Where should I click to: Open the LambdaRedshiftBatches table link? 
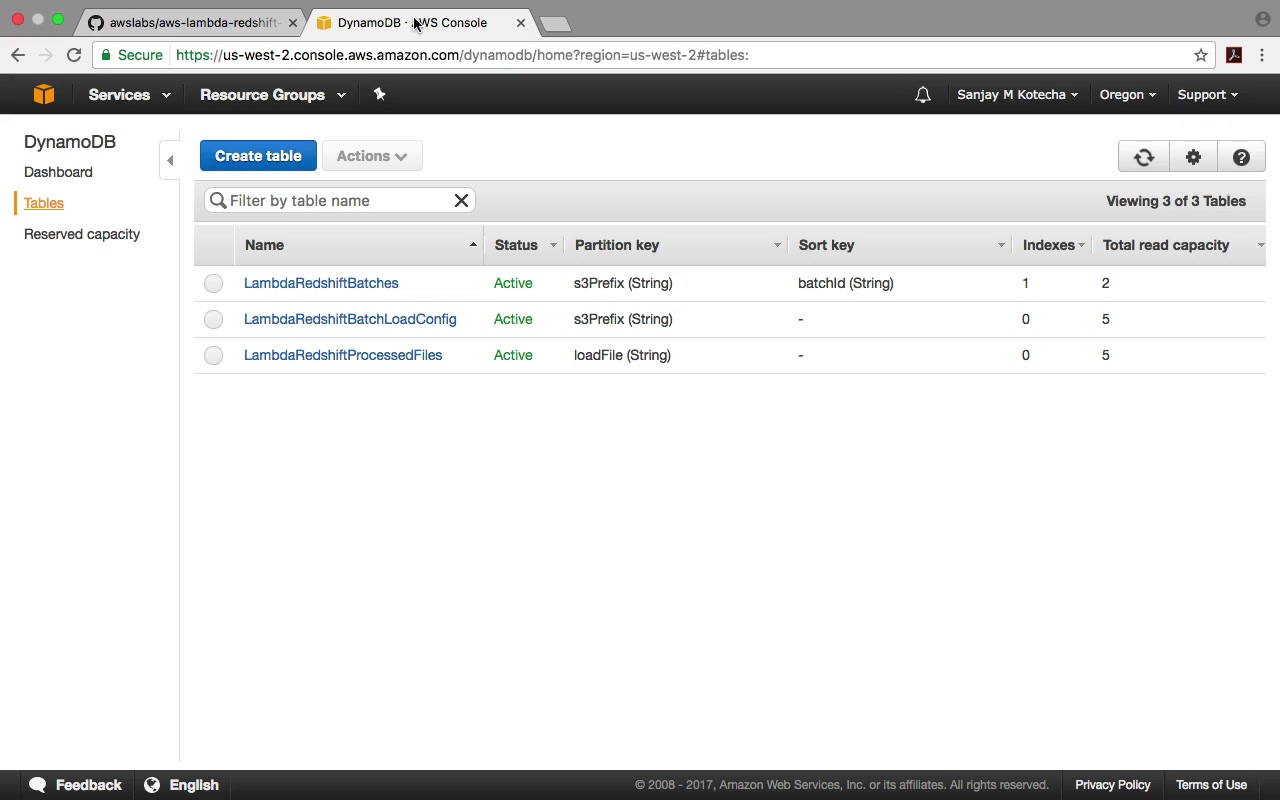click(x=321, y=283)
